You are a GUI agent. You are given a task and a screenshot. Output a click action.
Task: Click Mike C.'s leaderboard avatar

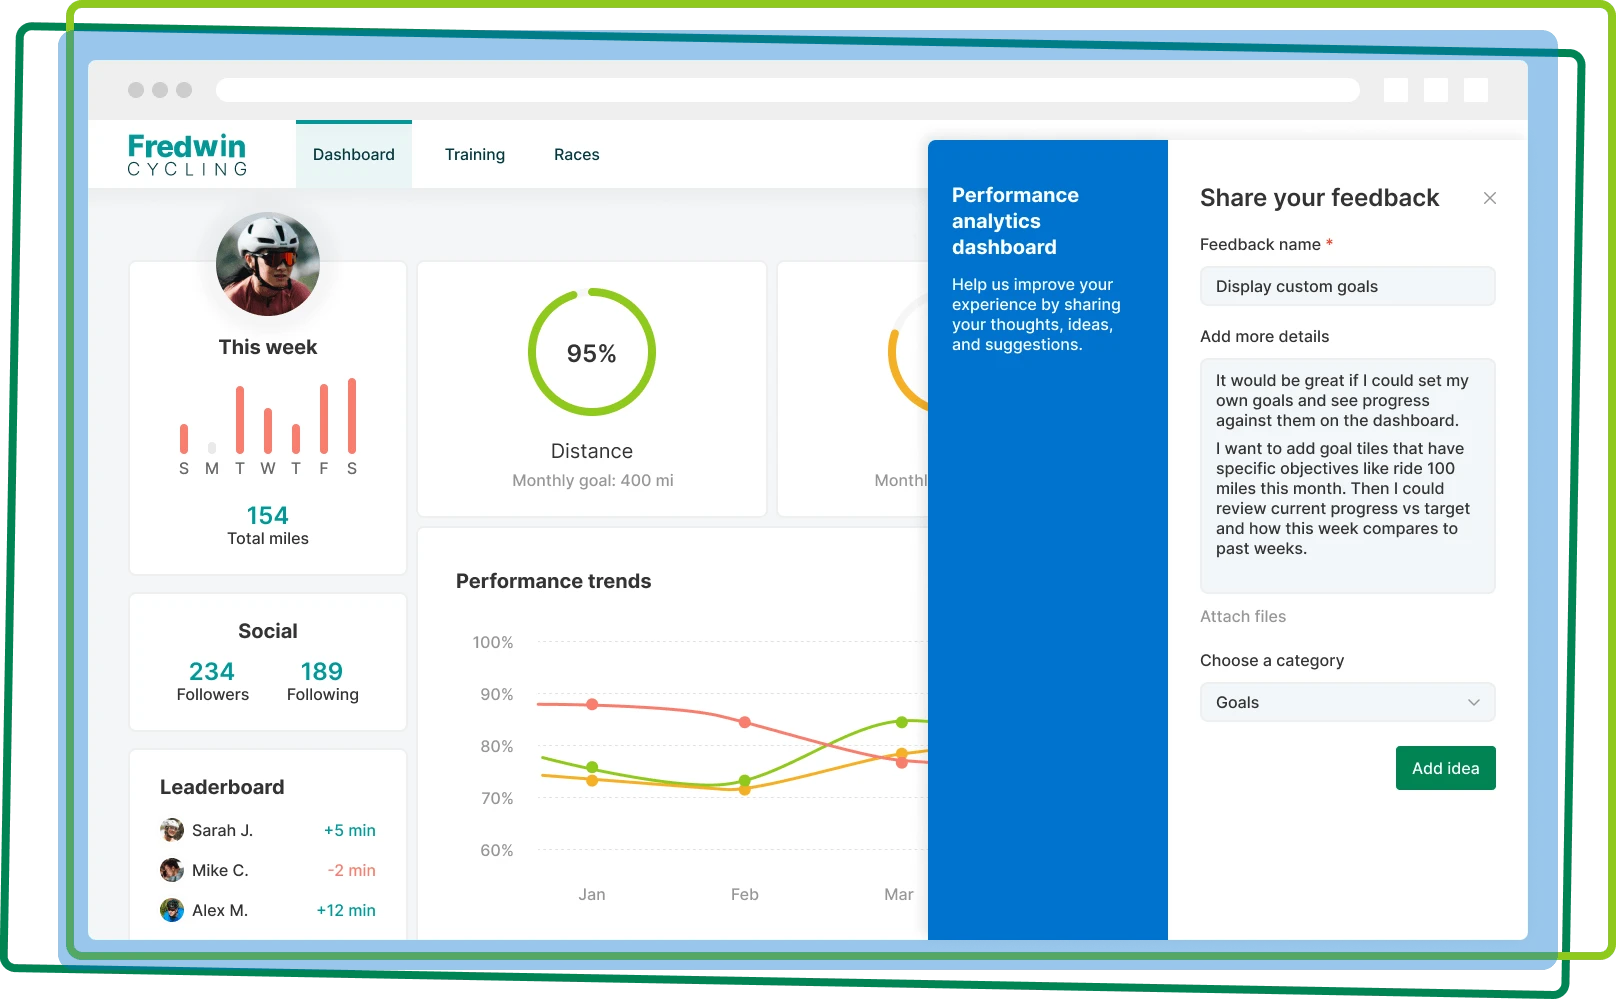pyautogui.click(x=170, y=870)
